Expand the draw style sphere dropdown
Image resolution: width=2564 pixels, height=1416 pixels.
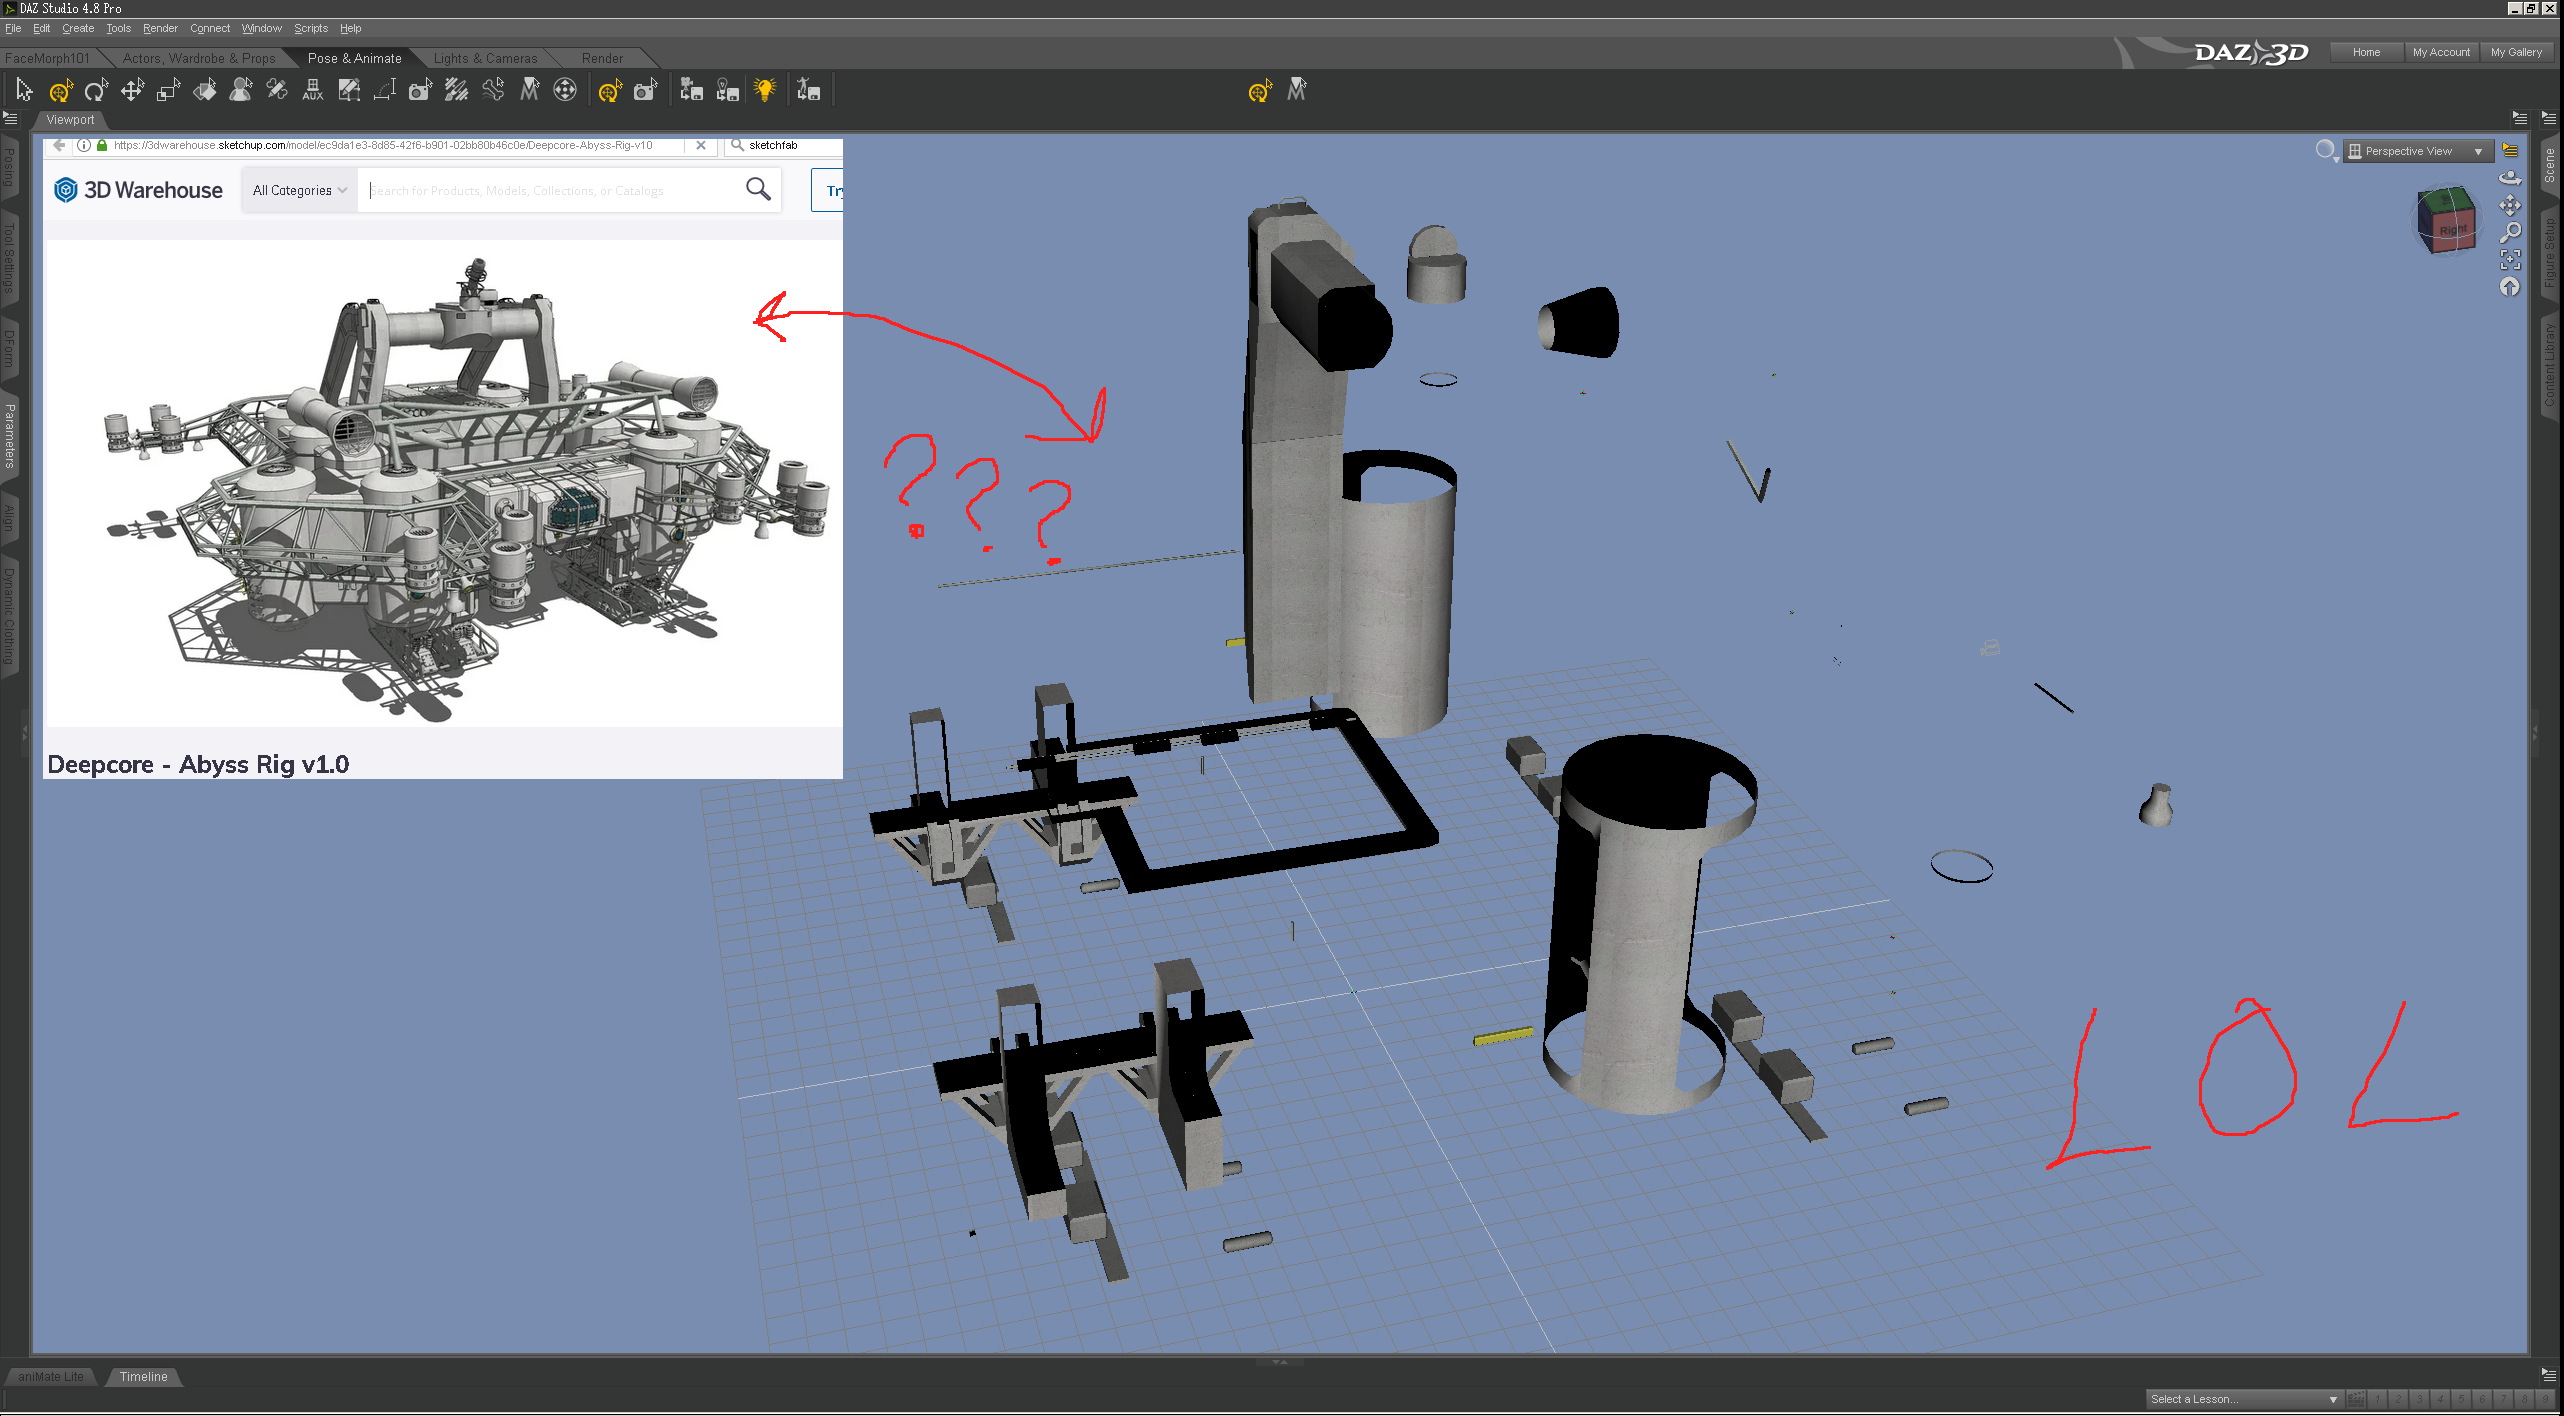click(2327, 151)
